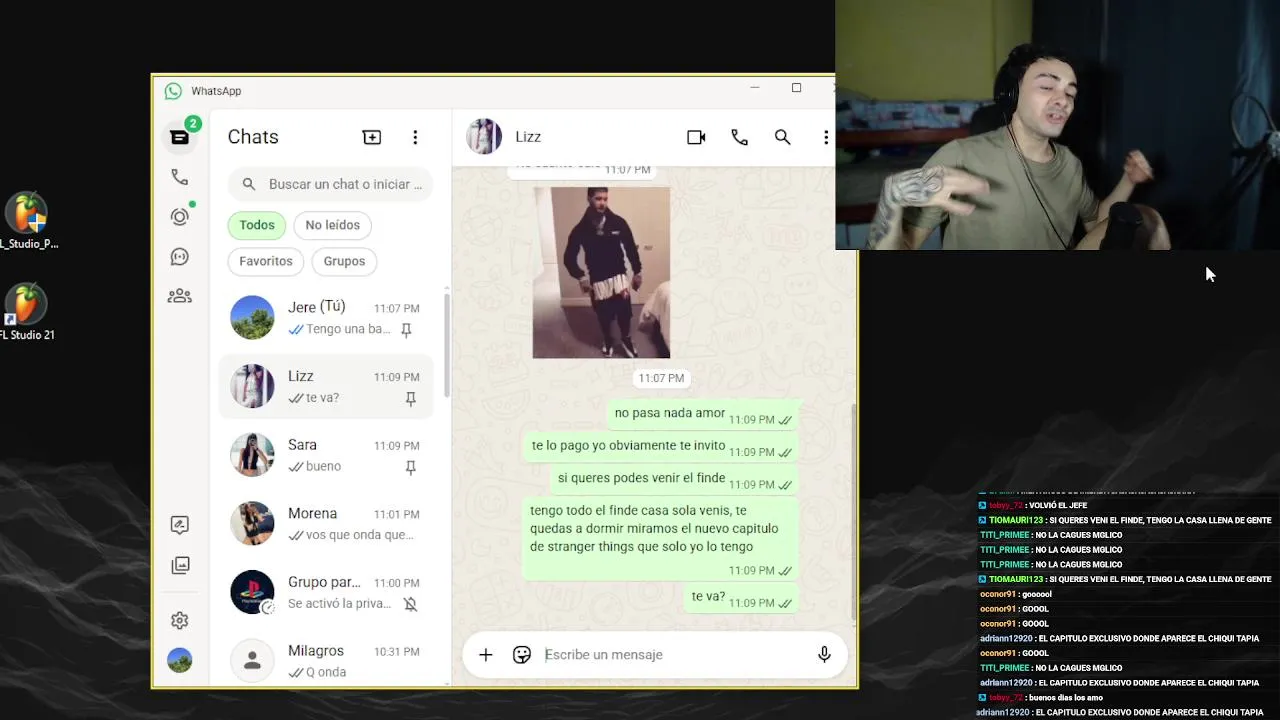The width and height of the screenshot is (1280, 720).
Task: Record a voice message with microphone icon
Action: tap(824, 655)
